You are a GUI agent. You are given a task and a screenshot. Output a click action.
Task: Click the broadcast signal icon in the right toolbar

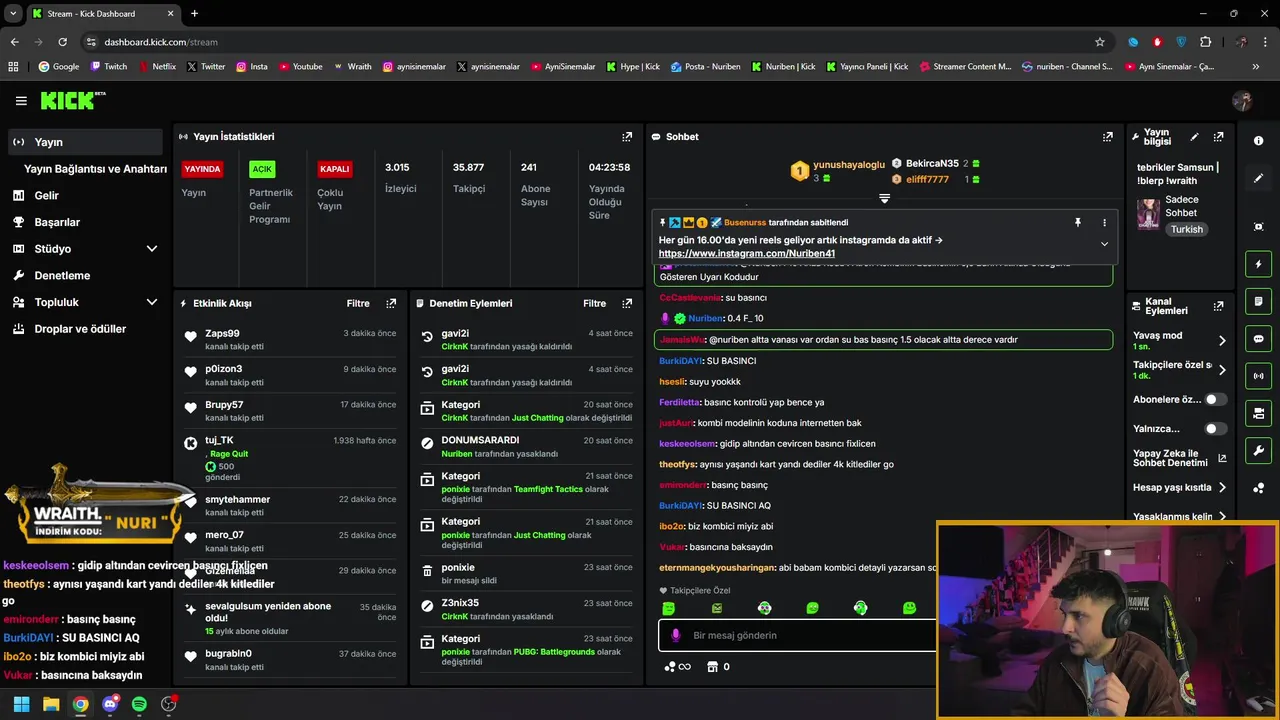coord(1258,376)
